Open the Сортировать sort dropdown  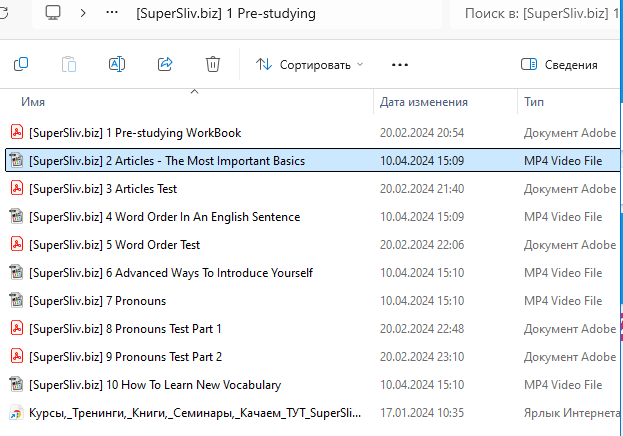click(x=310, y=64)
